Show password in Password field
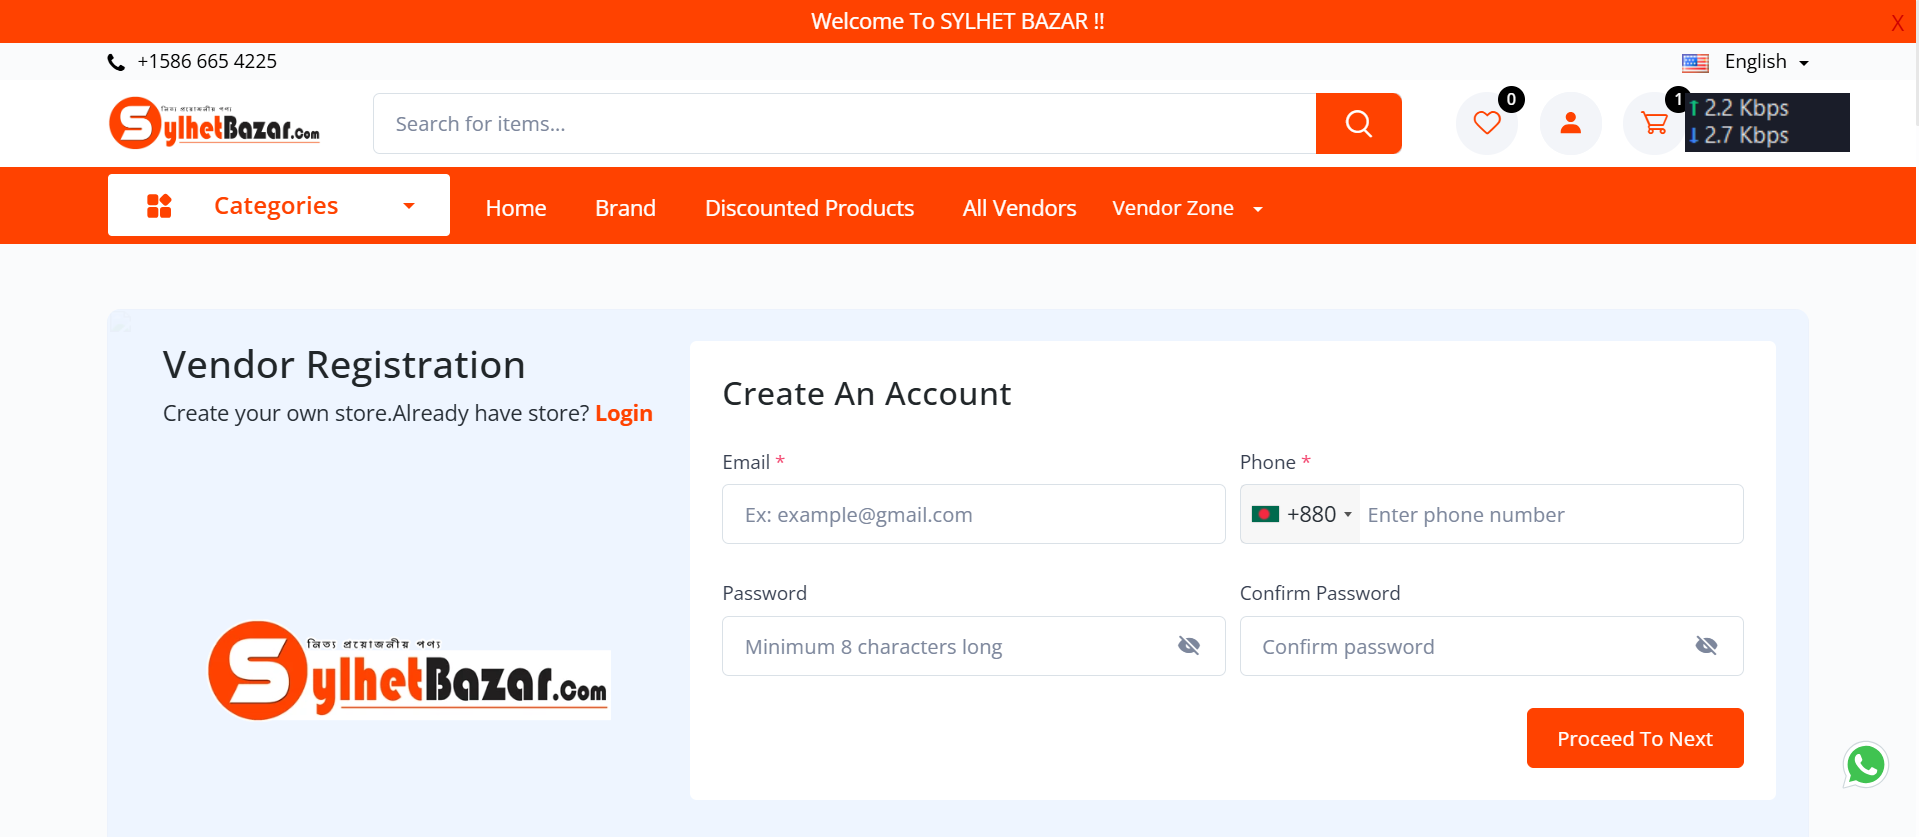 coord(1189,646)
